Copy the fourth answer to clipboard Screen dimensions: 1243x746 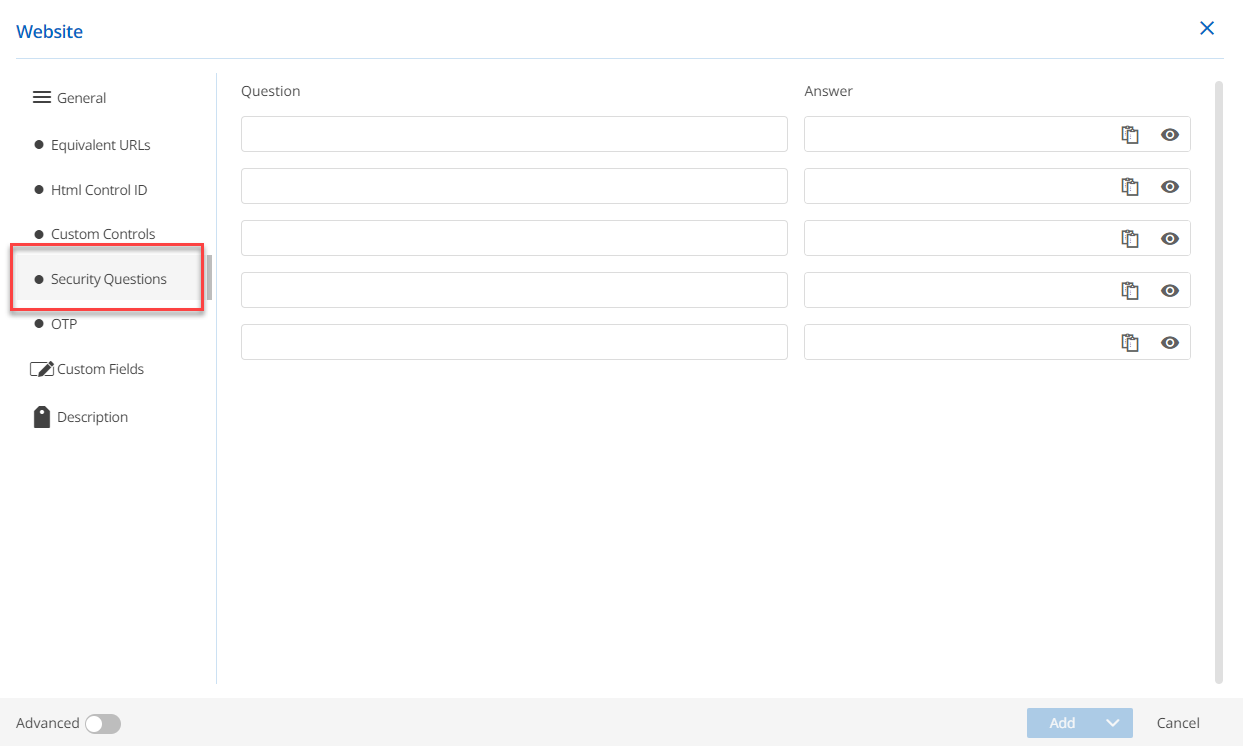pyautogui.click(x=1130, y=289)
